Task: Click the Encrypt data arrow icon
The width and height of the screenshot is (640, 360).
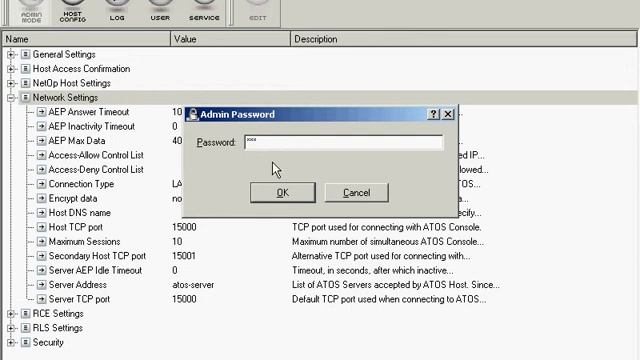Action: coord(41,198)
